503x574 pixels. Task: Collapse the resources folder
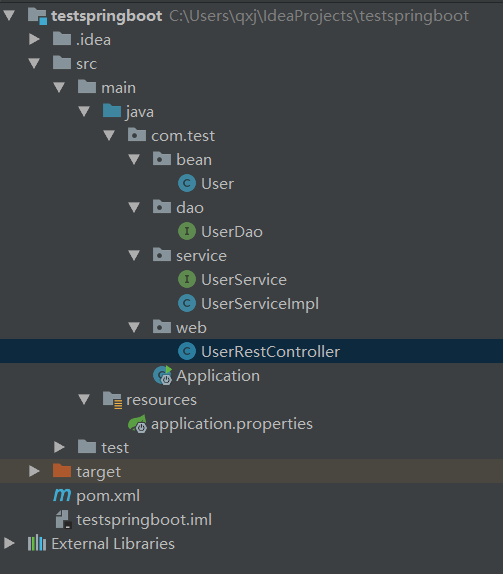[84, 400]
